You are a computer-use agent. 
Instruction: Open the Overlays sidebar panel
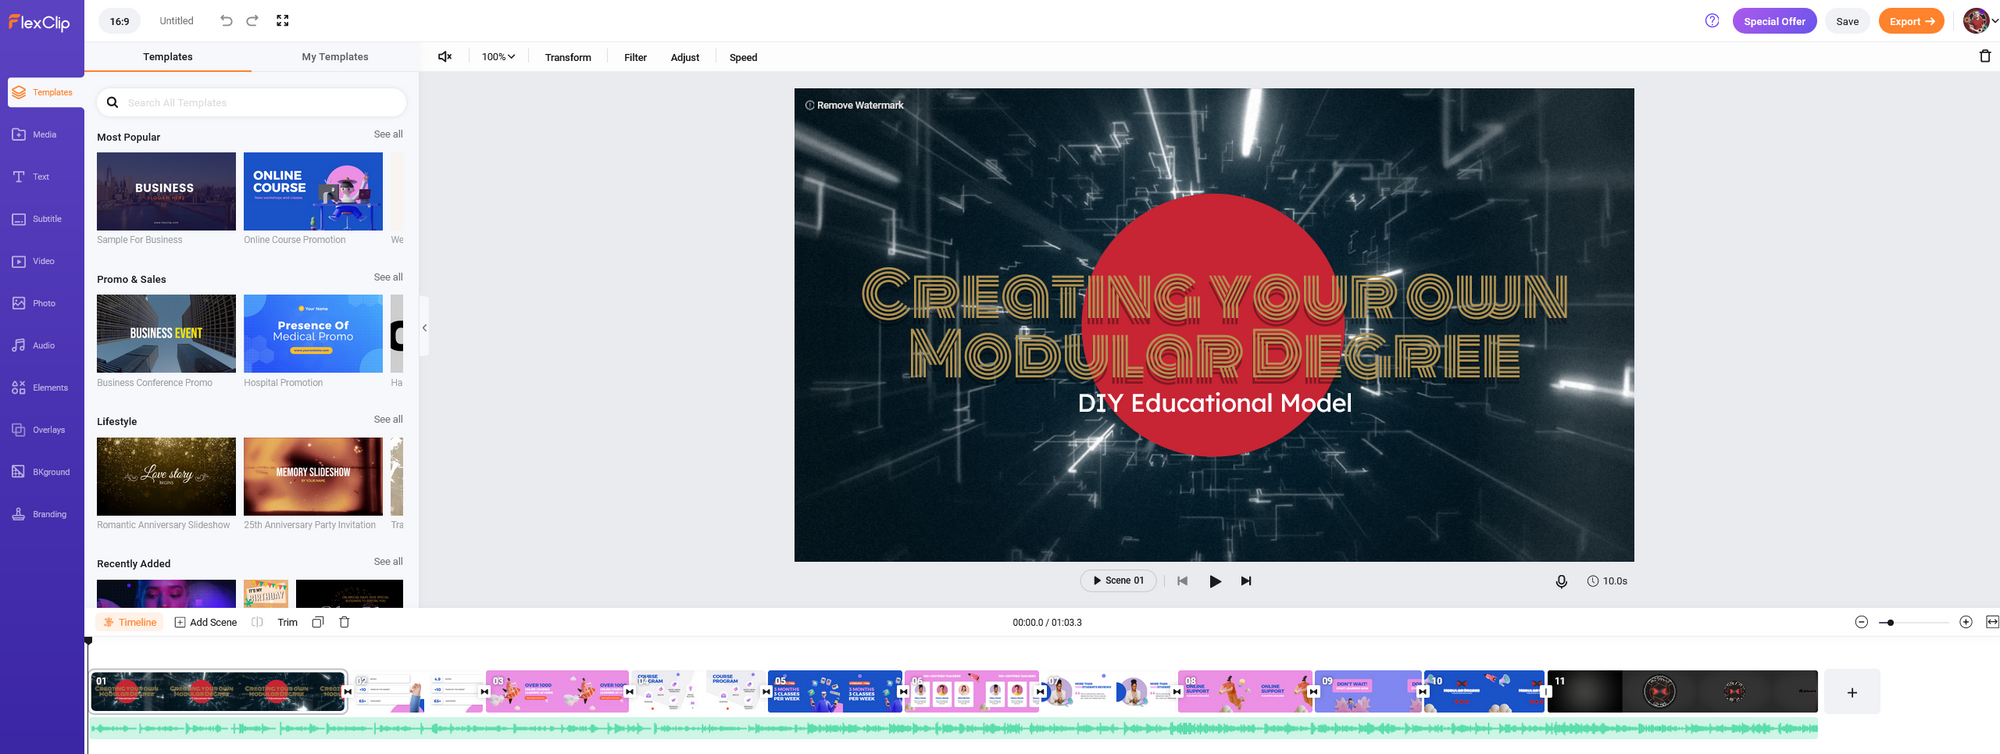(41, 430)
